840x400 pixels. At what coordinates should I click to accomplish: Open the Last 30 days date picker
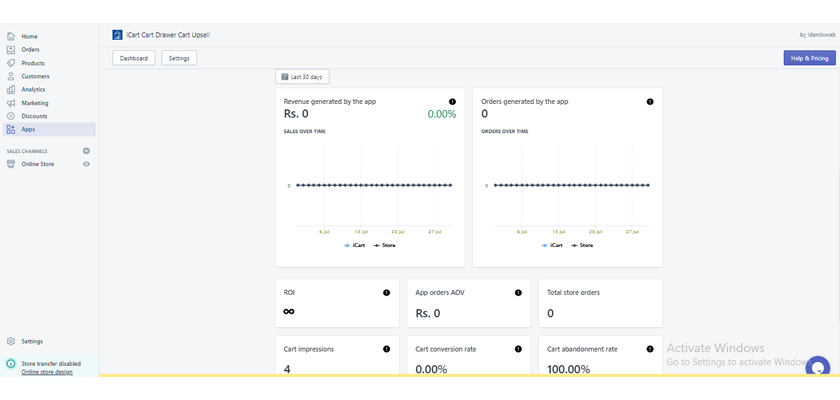tap(302, 77)
